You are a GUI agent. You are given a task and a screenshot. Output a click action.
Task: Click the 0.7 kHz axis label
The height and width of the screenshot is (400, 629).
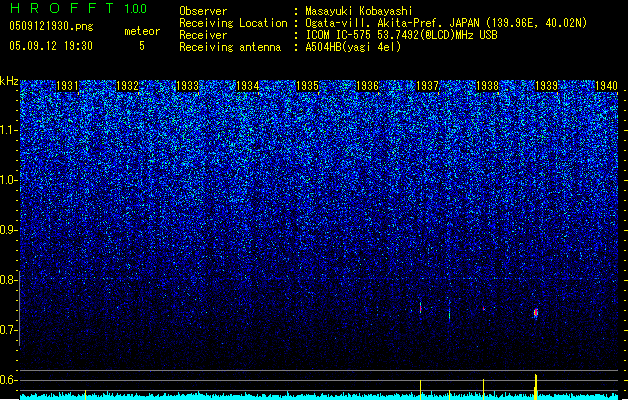(9, 330)
